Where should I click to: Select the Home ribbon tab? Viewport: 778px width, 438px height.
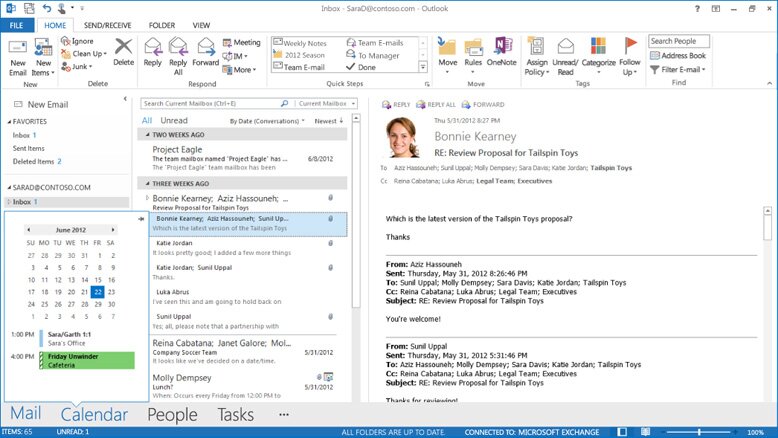coord(55,25)
